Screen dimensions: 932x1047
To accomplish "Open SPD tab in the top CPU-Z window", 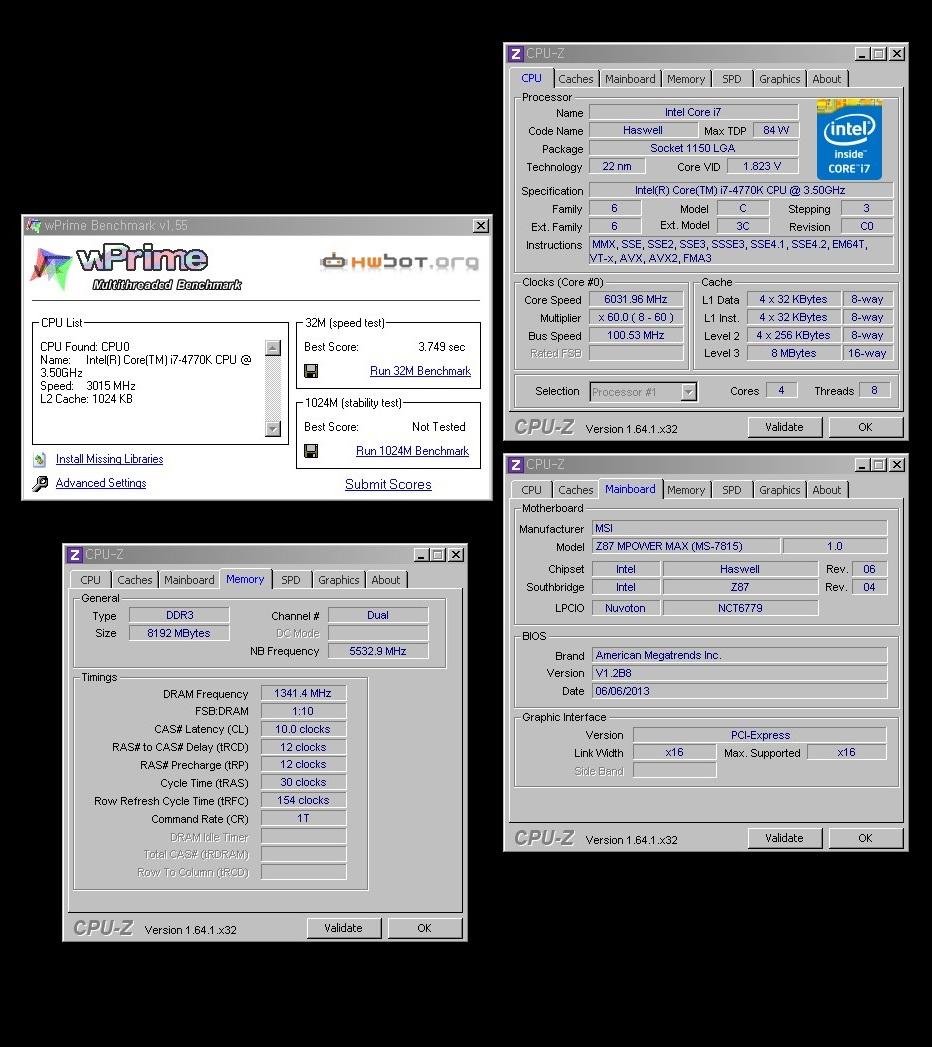I will point(732,79).
